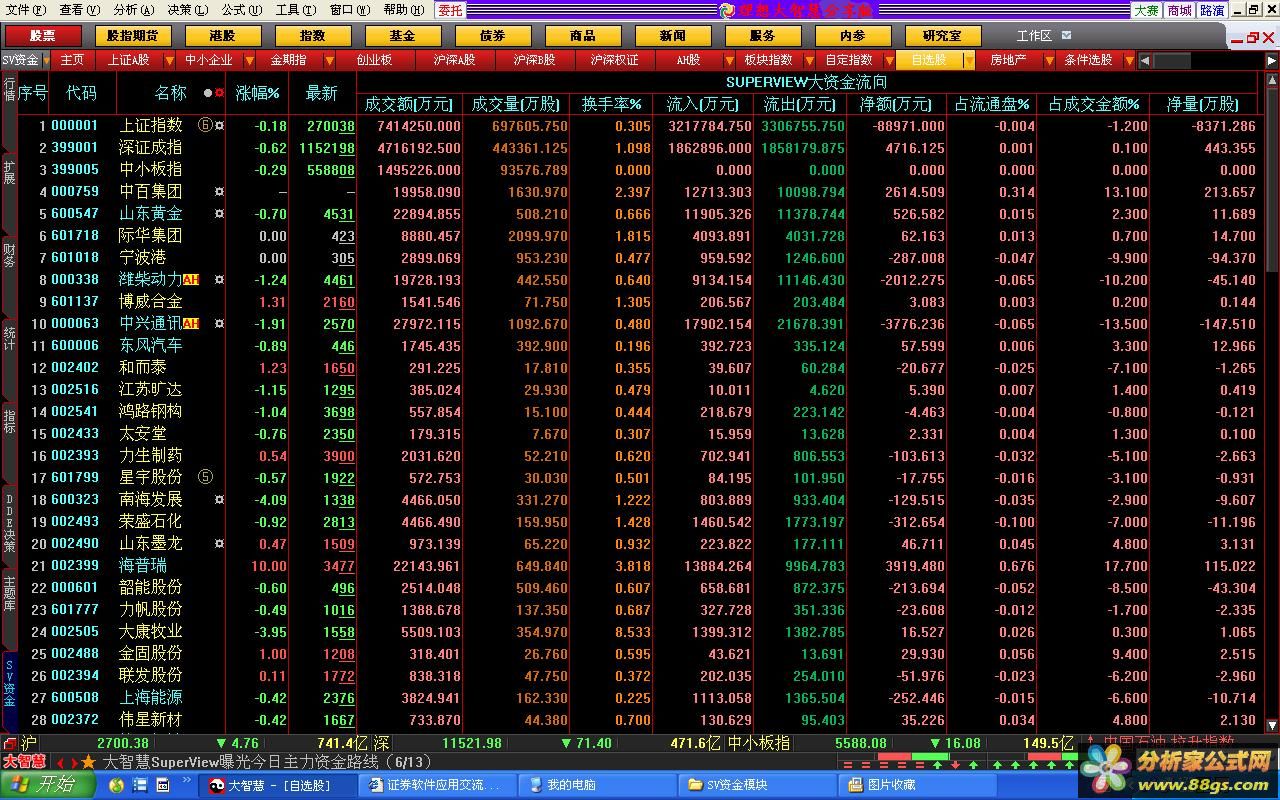Click the 开始 Start button
Screen dimensions: 1280x800
click(x=50, y=786)
